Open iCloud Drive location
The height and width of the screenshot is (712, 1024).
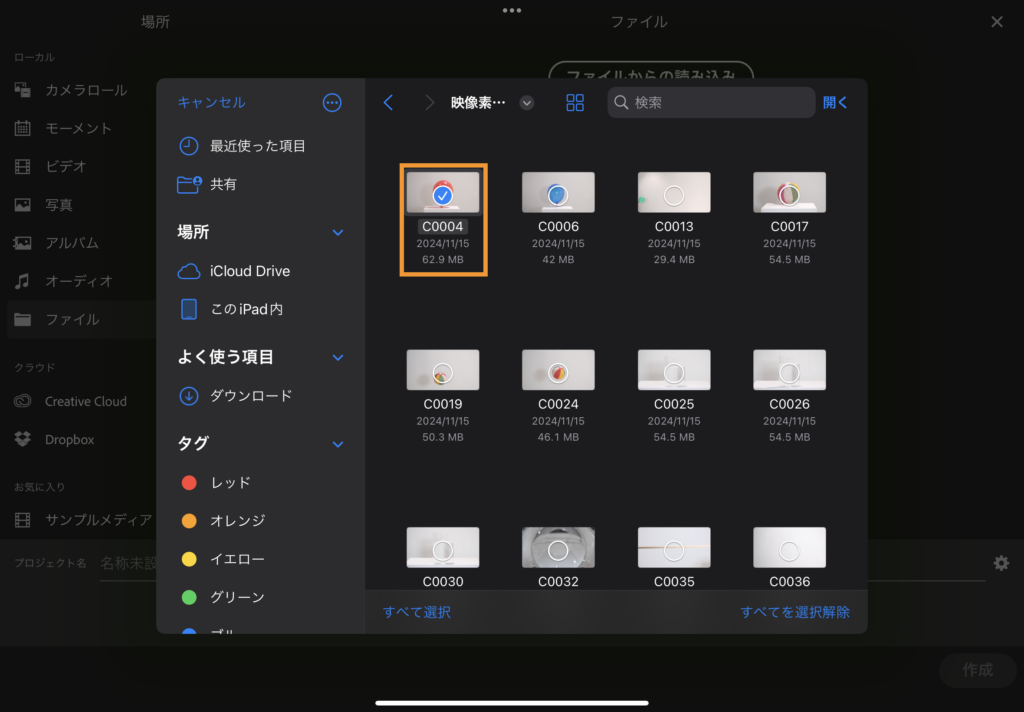[249, 271]
